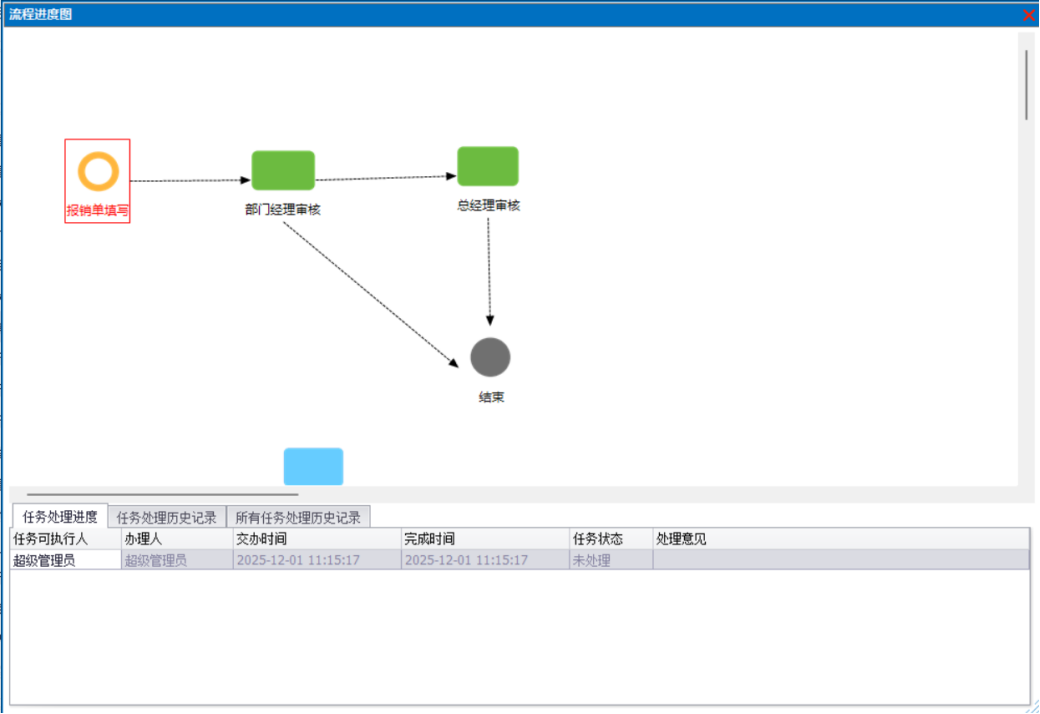Open the 所有任务处理历史记录 tab

click(x=298, y=517)
